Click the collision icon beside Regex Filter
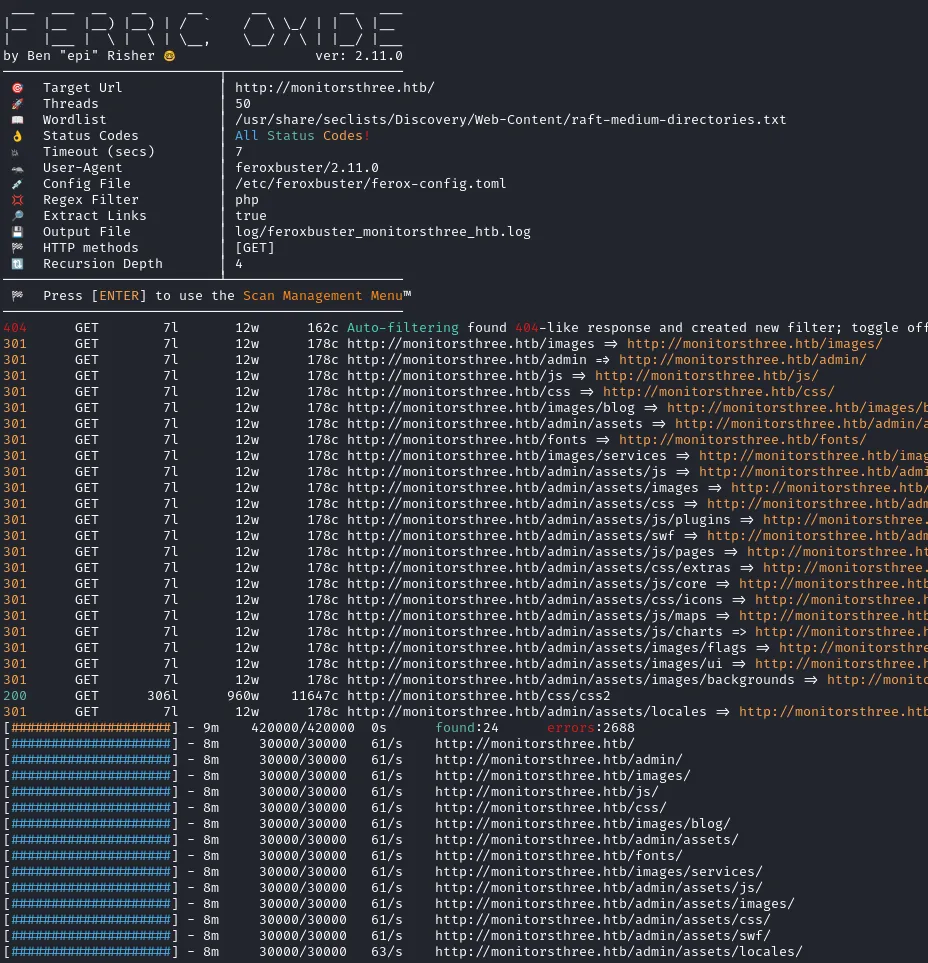The image size is (928, 963). coord(17,200)
